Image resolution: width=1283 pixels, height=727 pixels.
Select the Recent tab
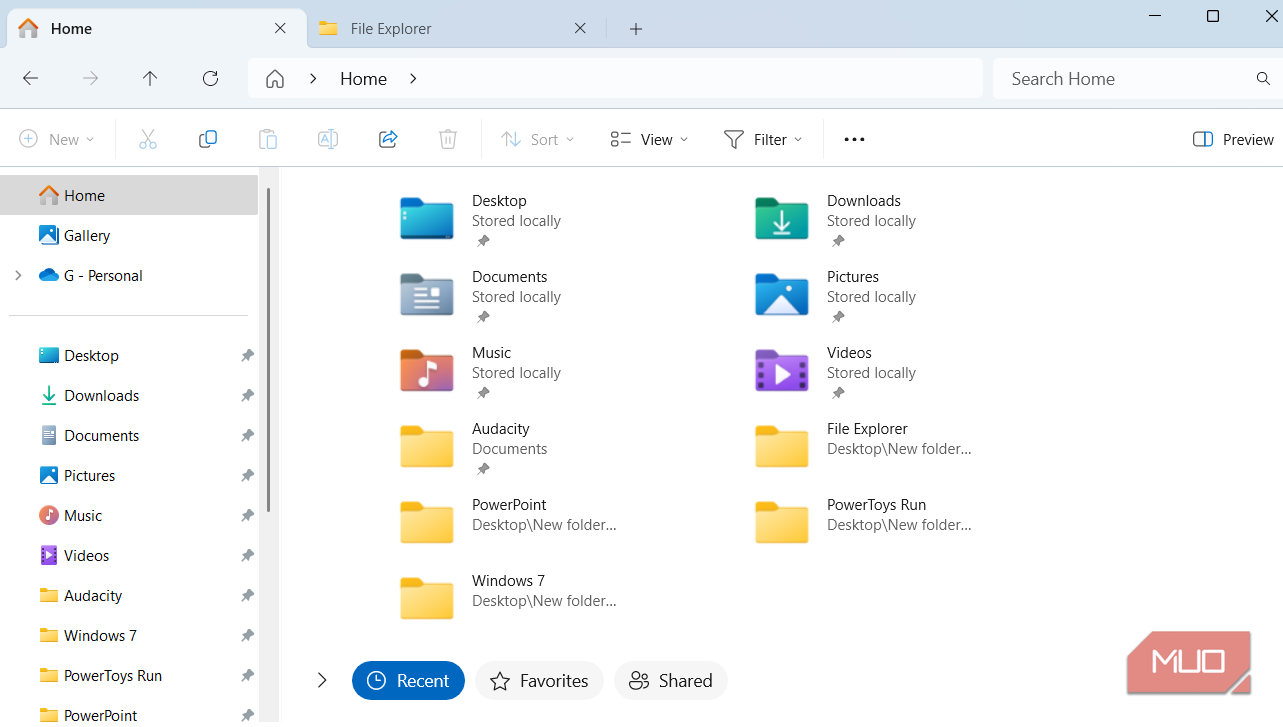click(x=408, y=681)
